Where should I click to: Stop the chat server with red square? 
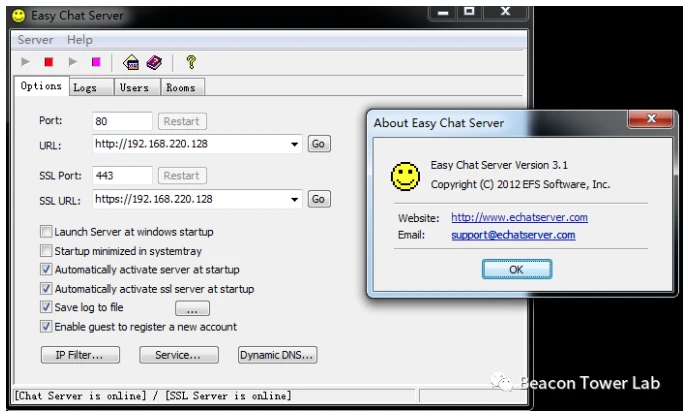click(x=49, y=62)
